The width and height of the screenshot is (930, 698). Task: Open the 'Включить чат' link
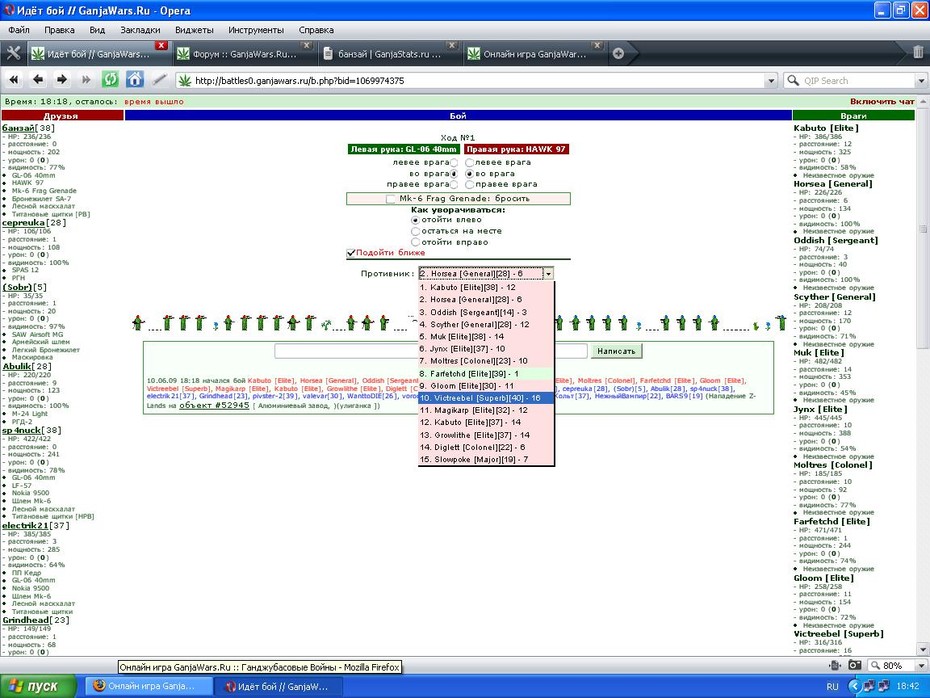click(x=882, y=101)
